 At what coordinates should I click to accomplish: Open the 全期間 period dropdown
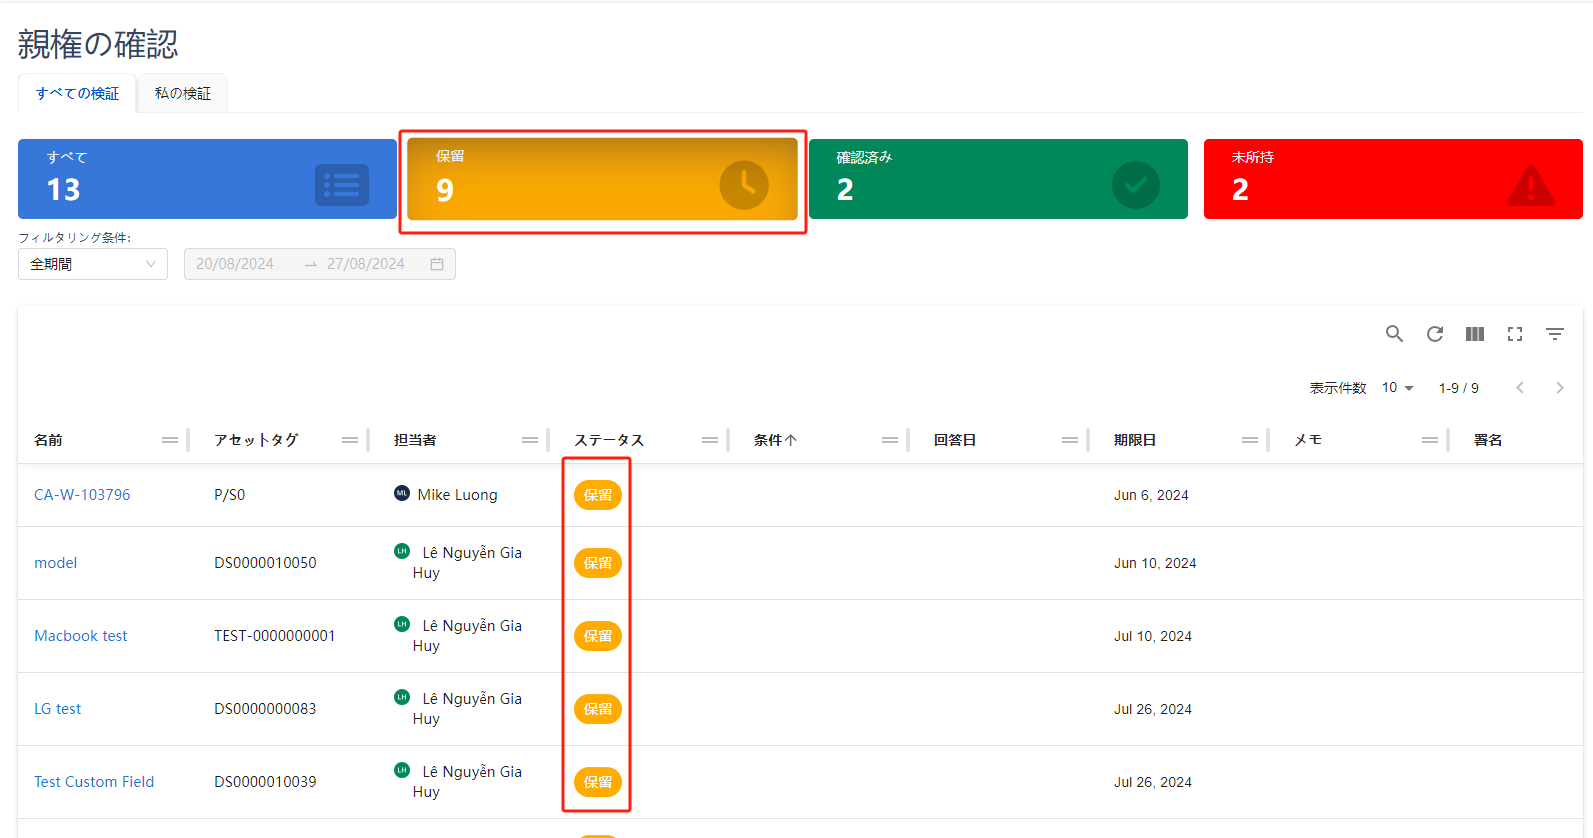[x=93, y=264]
